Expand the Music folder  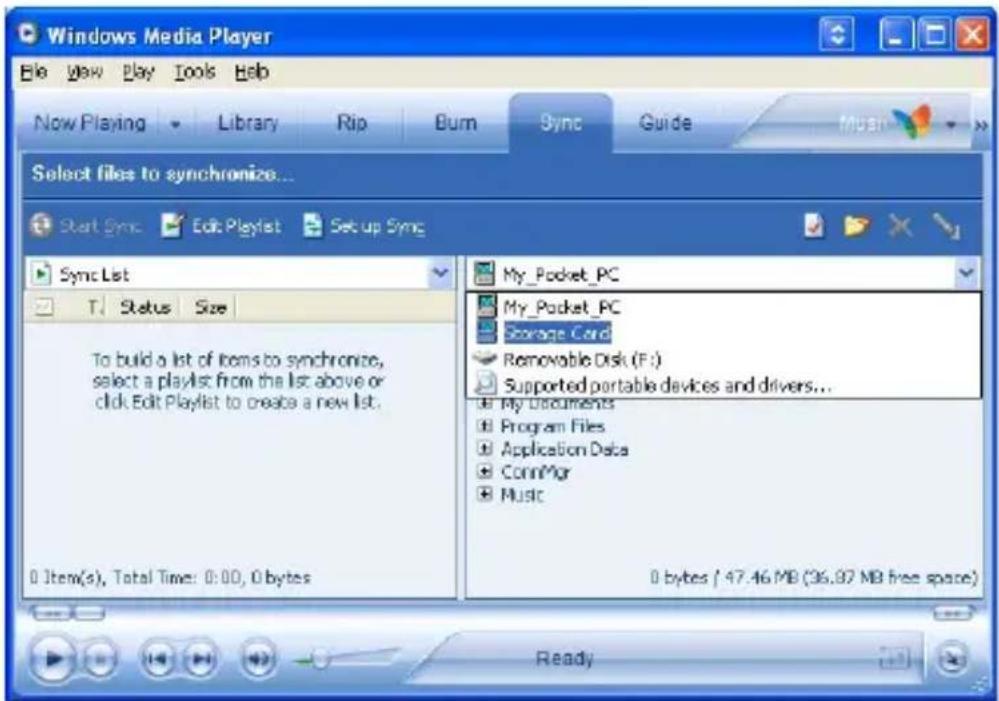point(485,494)
